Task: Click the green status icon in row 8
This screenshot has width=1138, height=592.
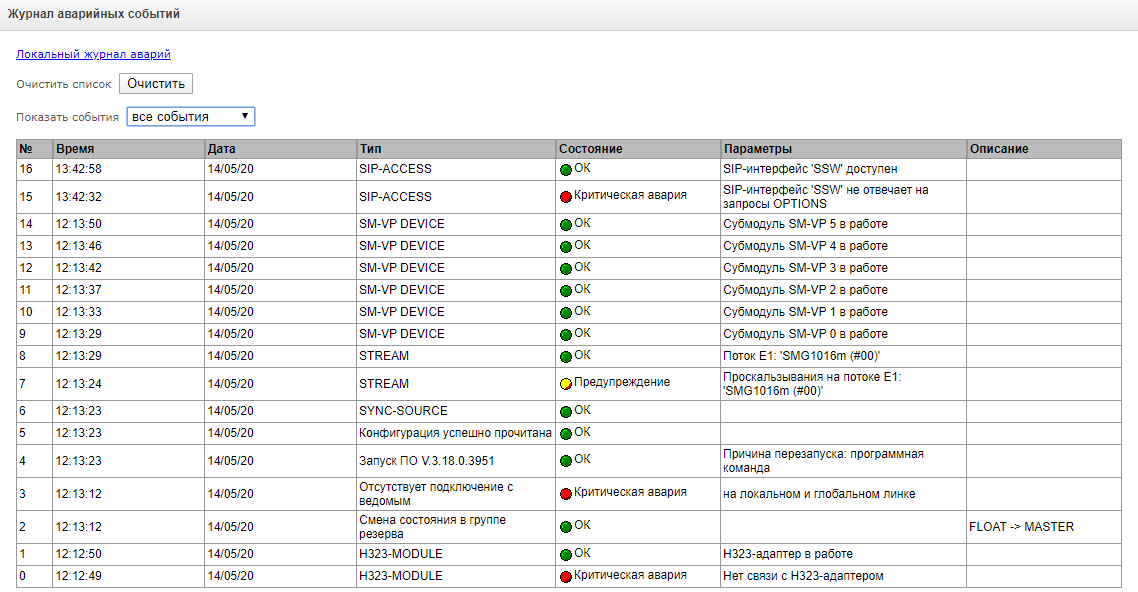Action: click(566, 357)
